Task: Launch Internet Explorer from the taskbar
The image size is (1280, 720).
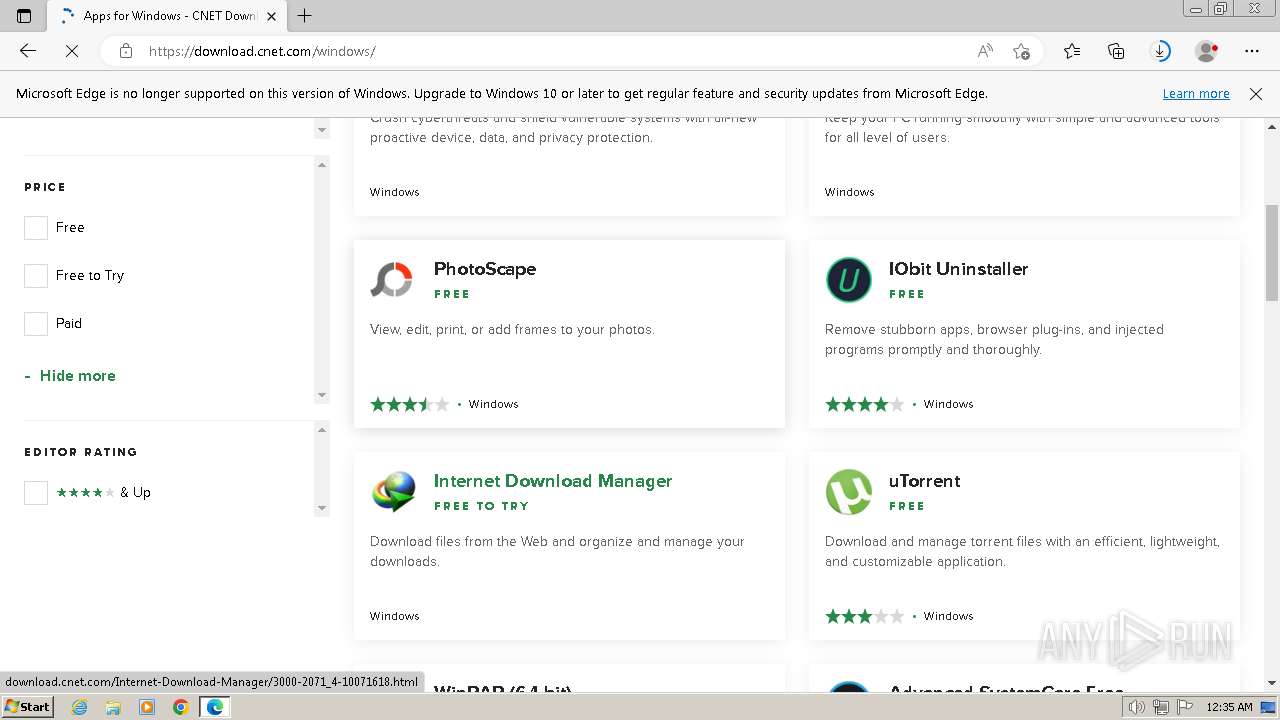Action: [79, 707]
